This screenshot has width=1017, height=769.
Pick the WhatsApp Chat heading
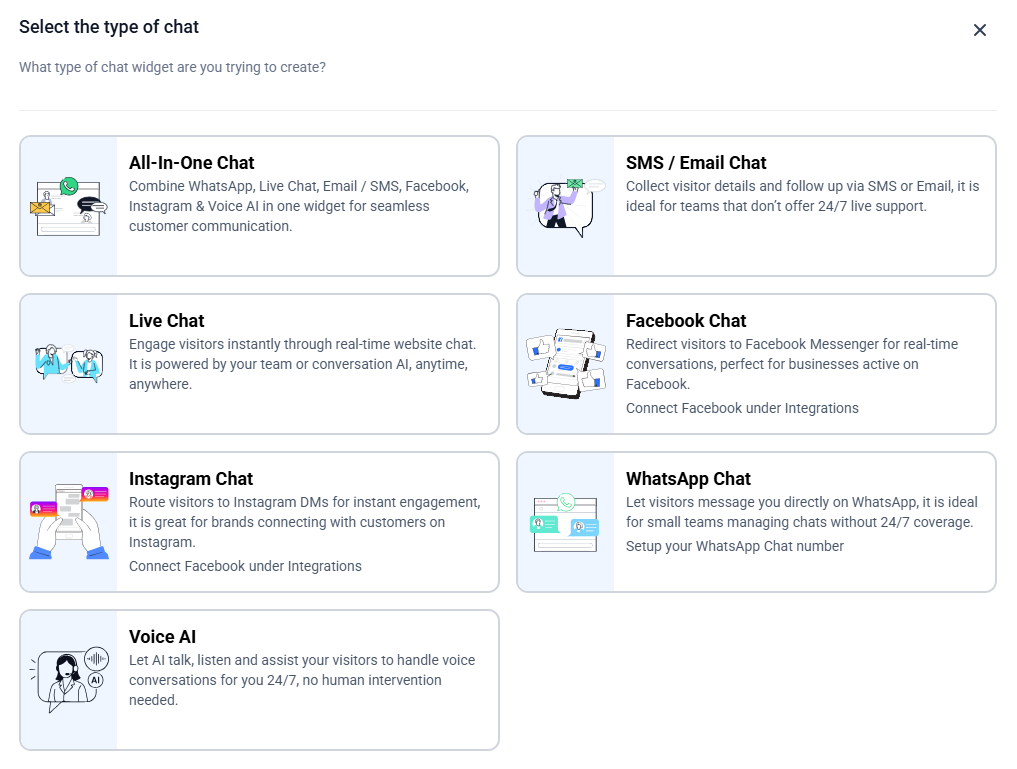tap(688, 479)
